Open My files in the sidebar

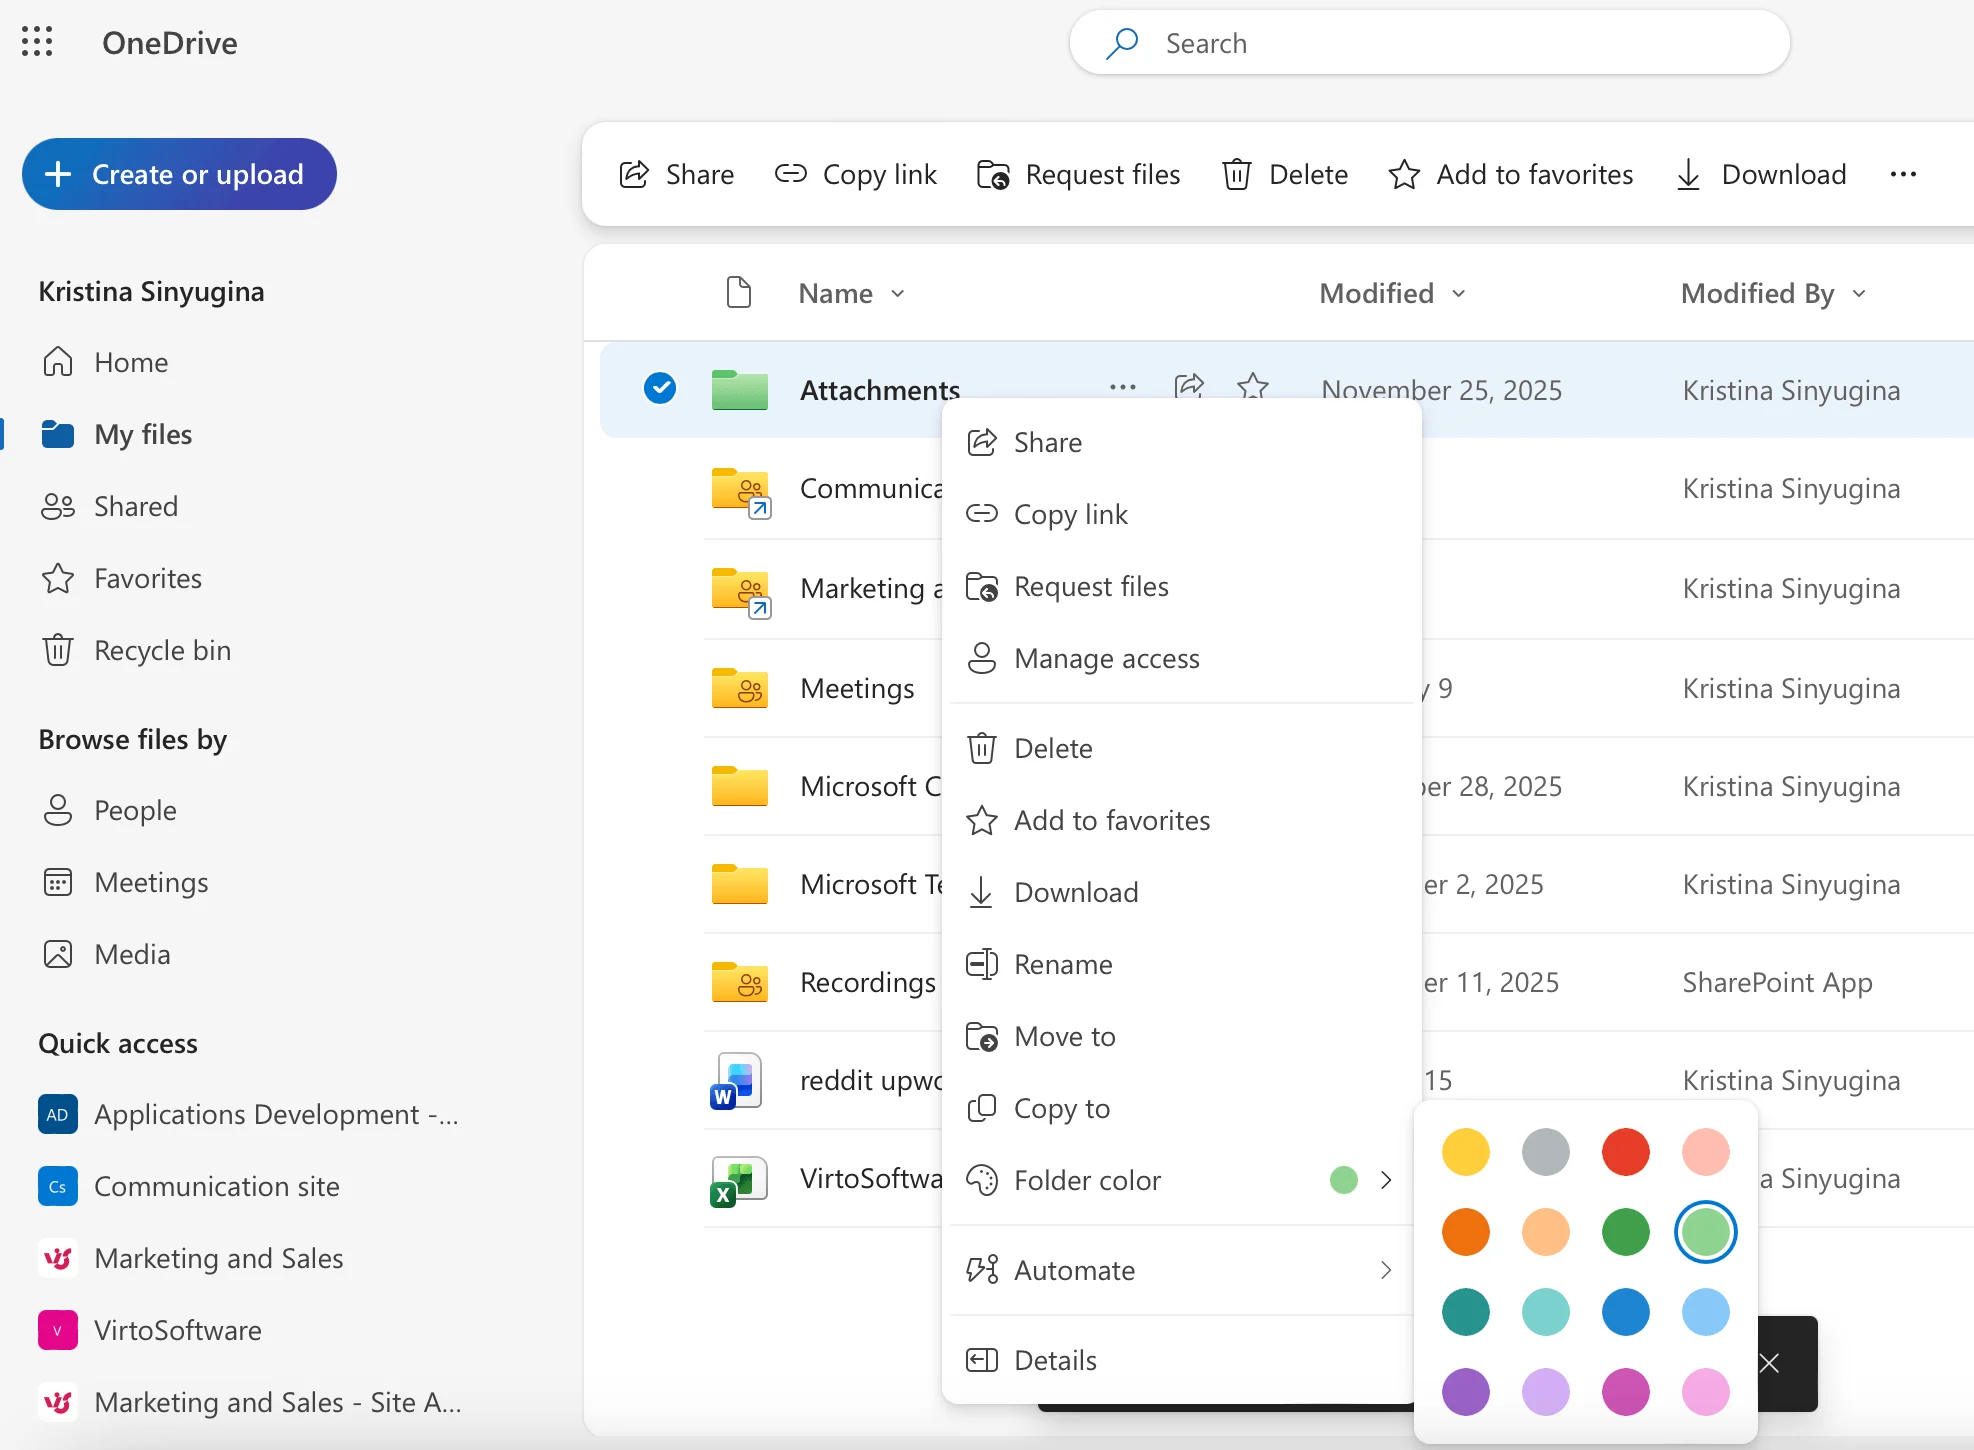click(x=116, y=434)
